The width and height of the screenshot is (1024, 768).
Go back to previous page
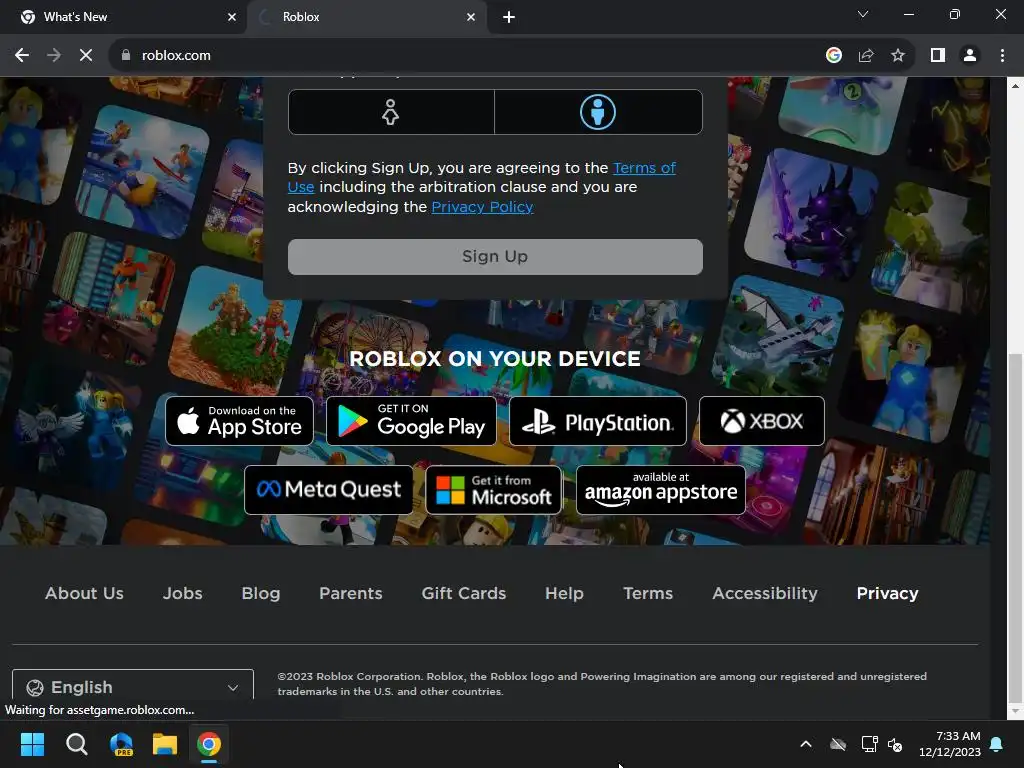22,56
